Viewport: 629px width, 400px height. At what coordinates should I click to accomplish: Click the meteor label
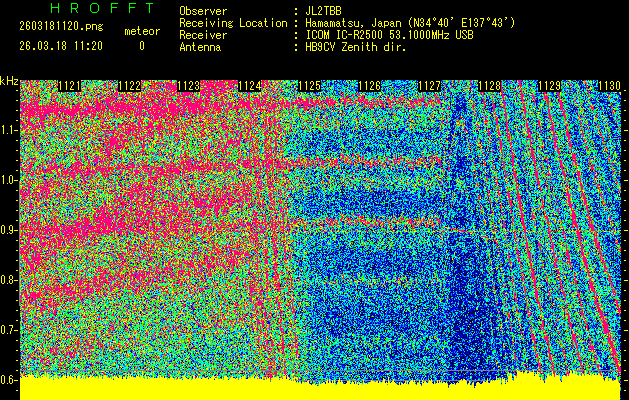point(141,32)
